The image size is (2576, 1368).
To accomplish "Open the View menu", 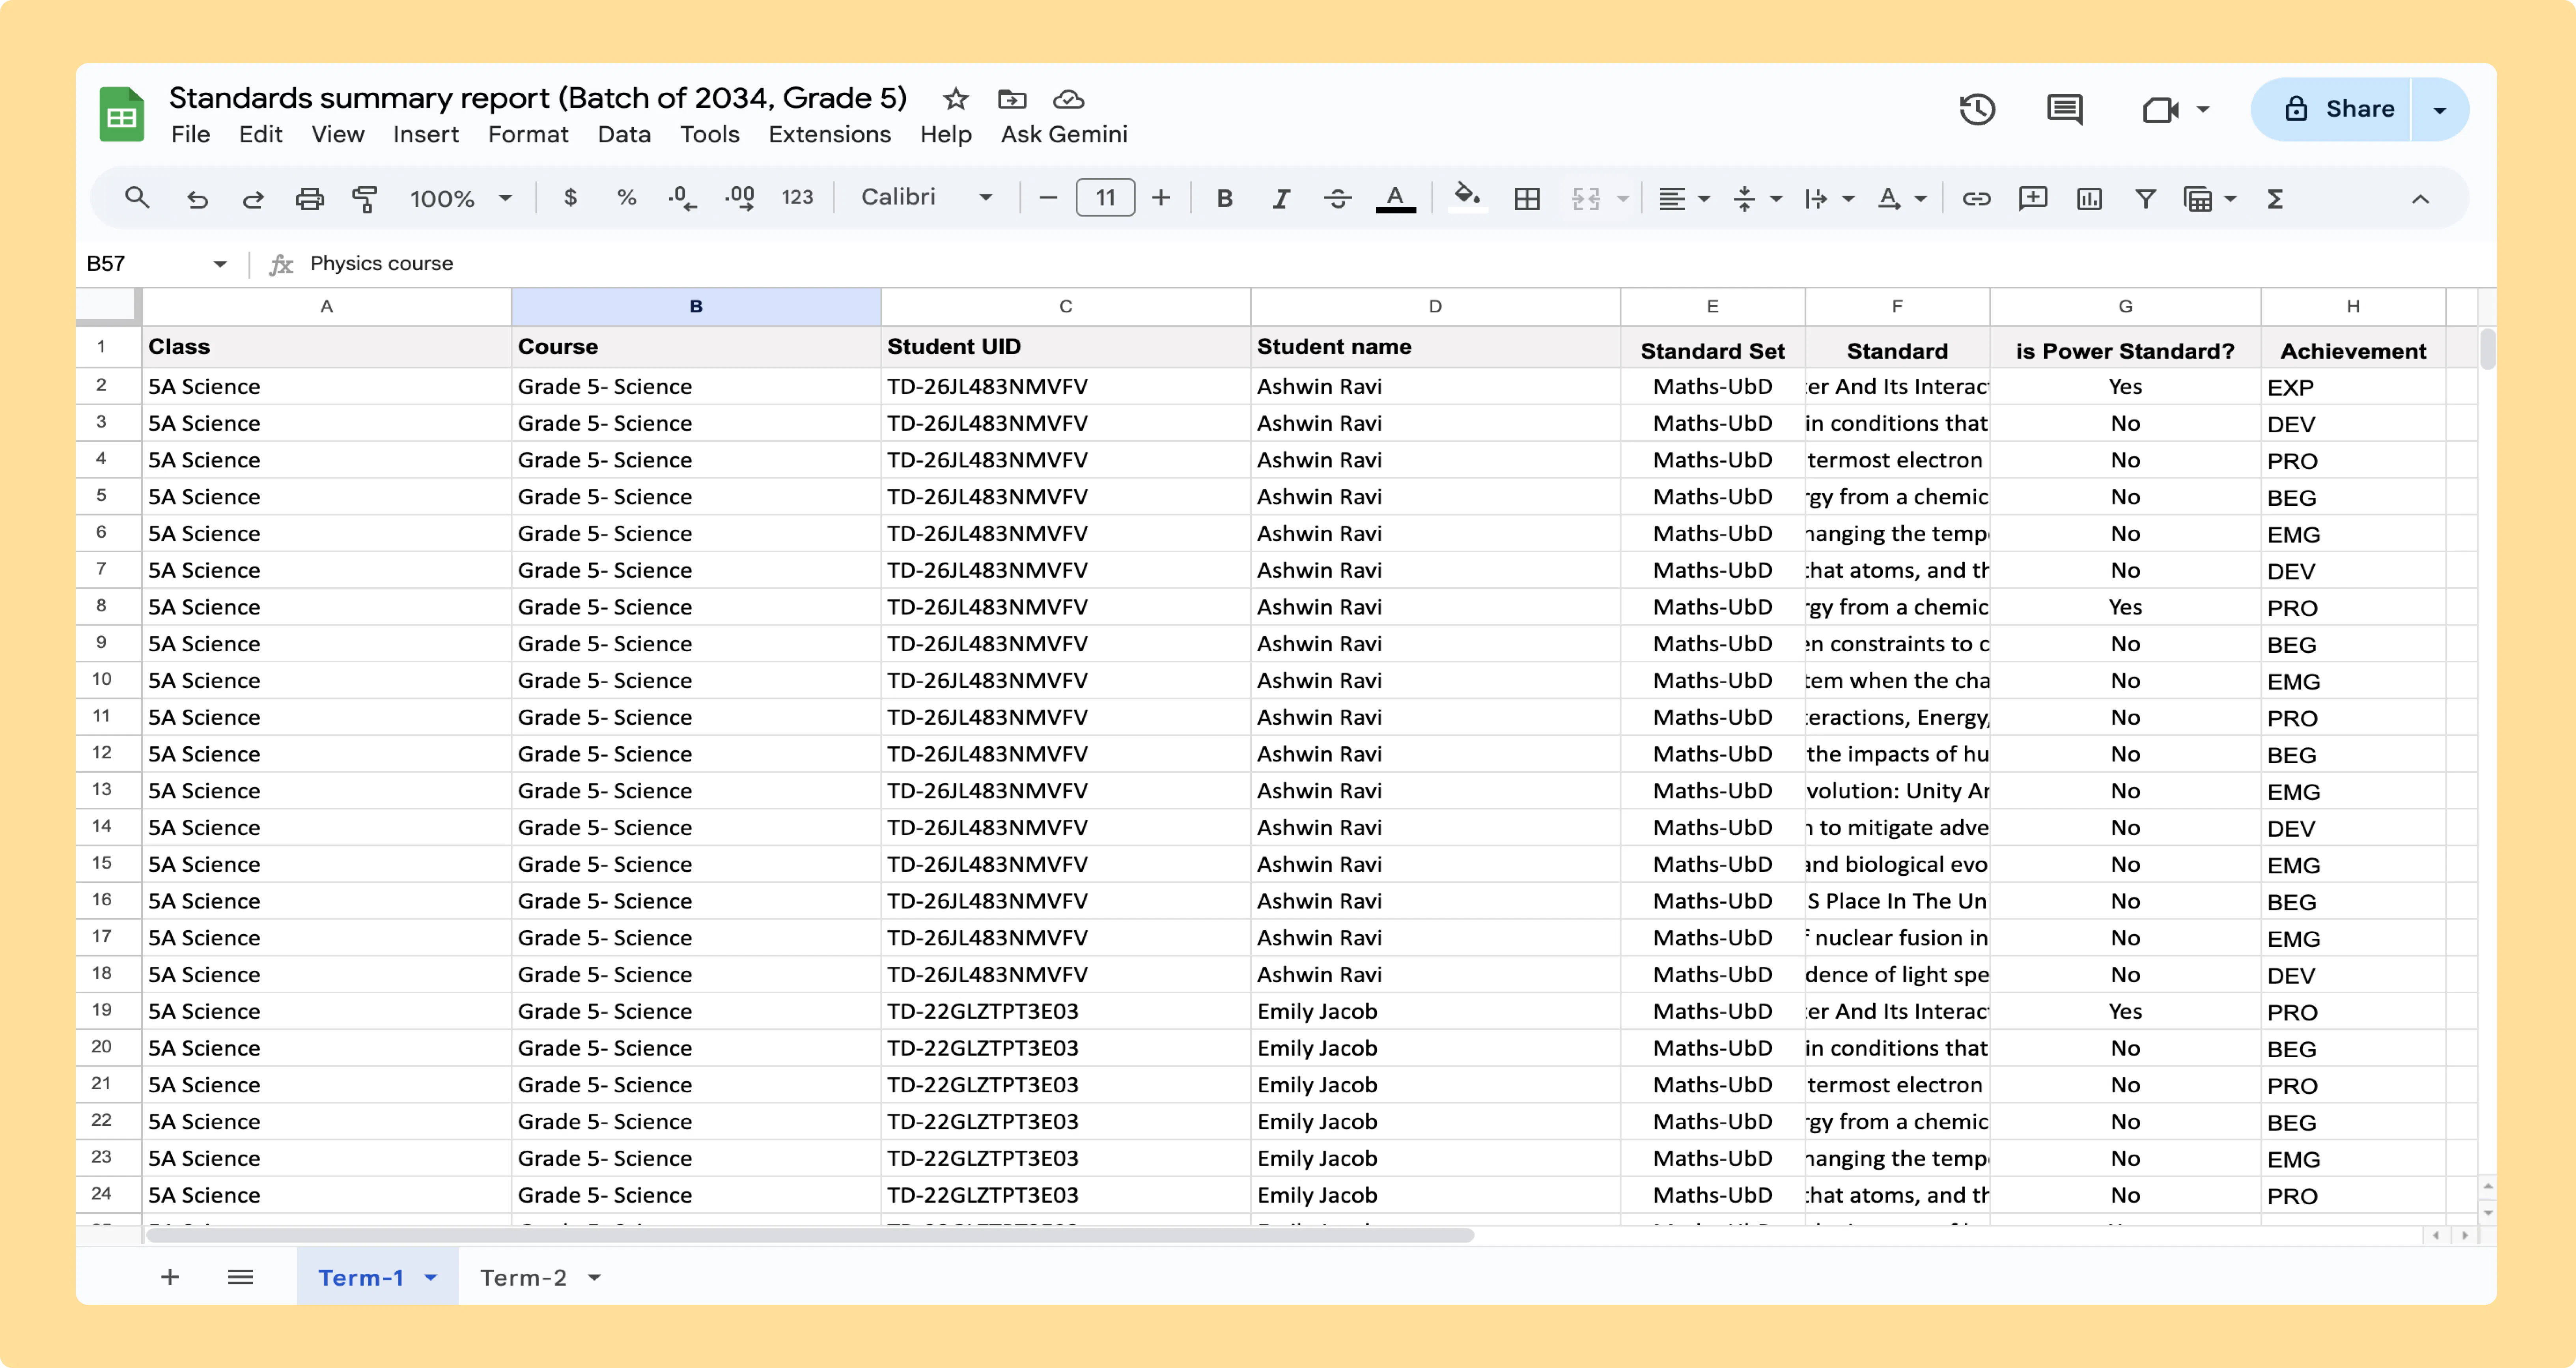I will 338,134.
